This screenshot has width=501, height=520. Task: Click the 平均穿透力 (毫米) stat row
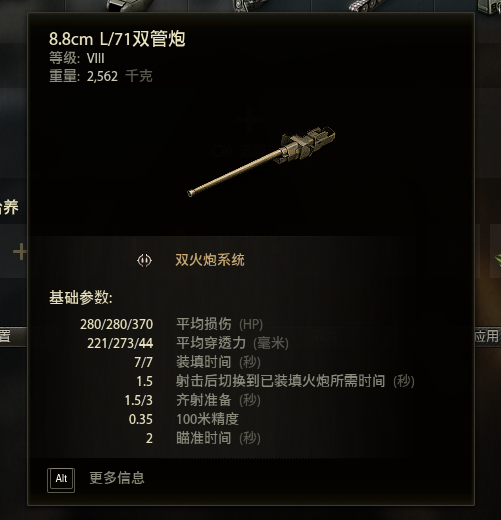(x=188, y=343)
